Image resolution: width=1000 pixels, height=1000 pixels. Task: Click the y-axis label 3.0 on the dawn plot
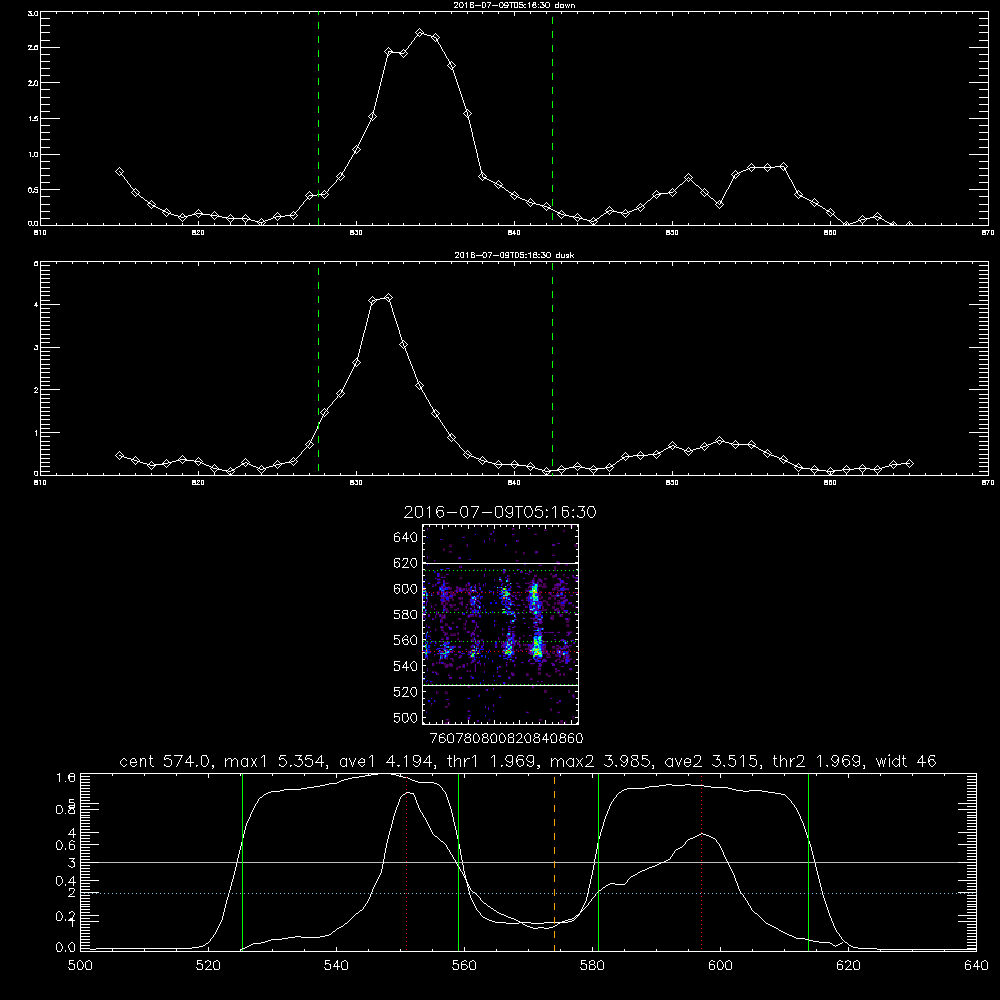coord(34,13)
